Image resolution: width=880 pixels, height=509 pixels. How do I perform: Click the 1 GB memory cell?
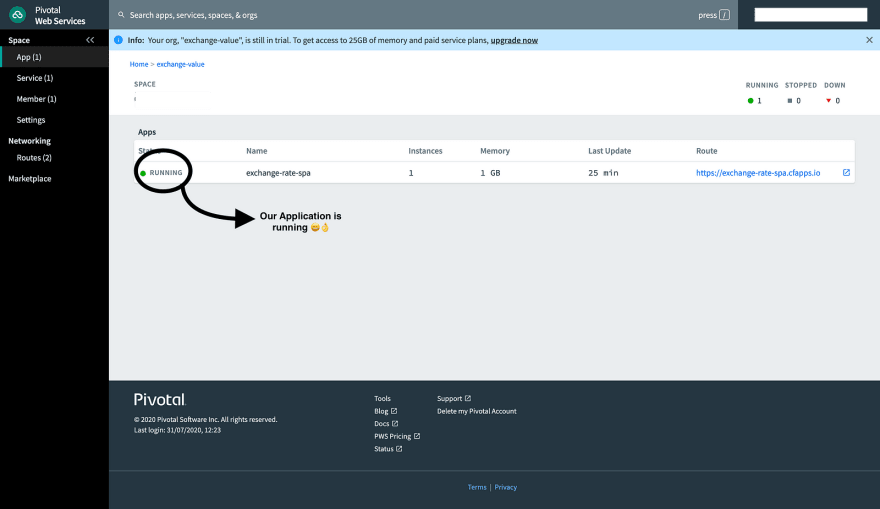tap(490, 173)
